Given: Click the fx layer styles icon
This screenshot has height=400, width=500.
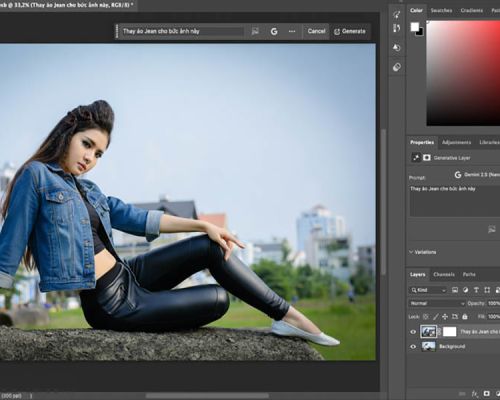Looking at the screenshot, I should [475, 394].
